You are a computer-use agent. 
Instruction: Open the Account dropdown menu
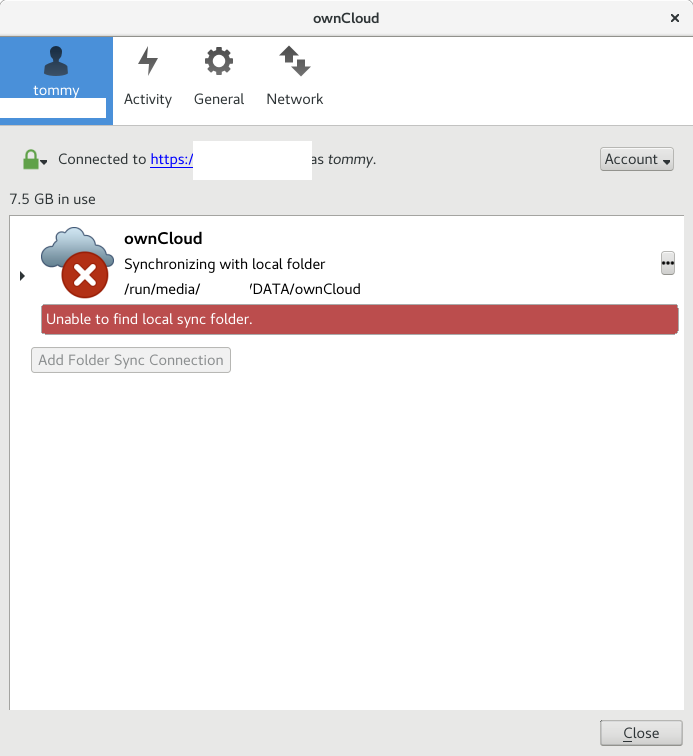click(637, 159)
